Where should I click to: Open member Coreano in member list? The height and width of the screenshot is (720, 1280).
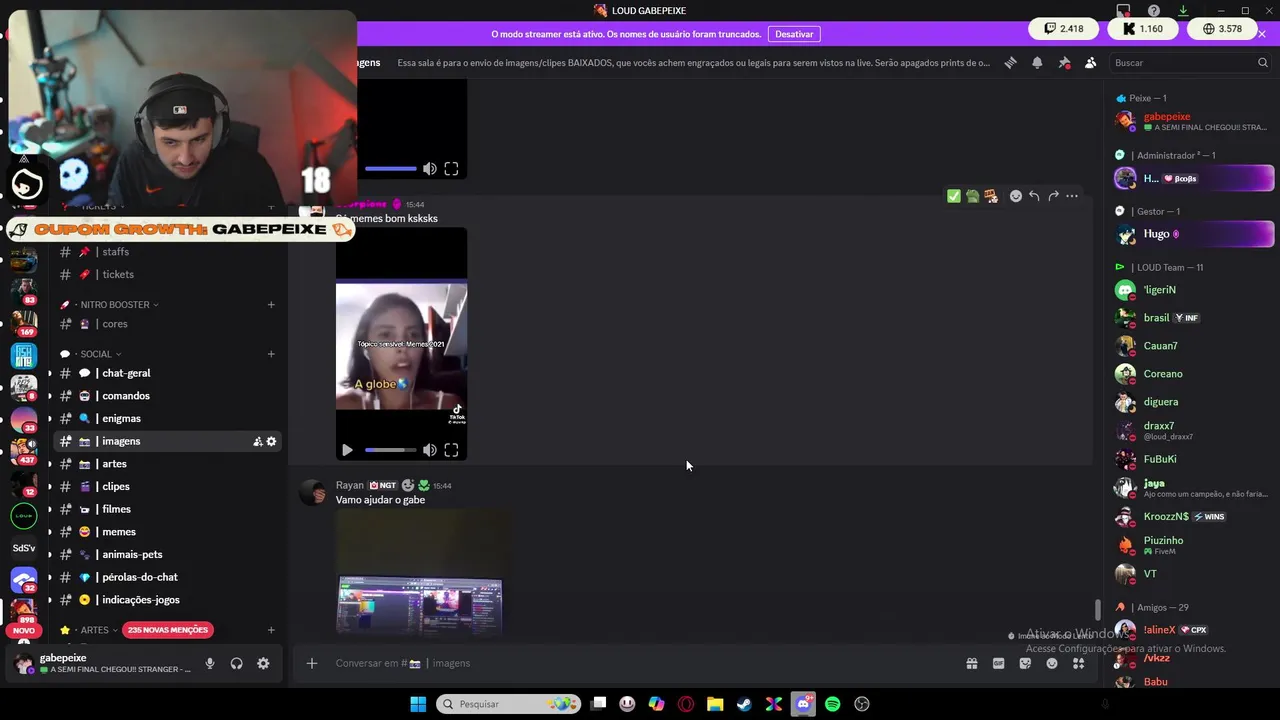point(1191,374)
